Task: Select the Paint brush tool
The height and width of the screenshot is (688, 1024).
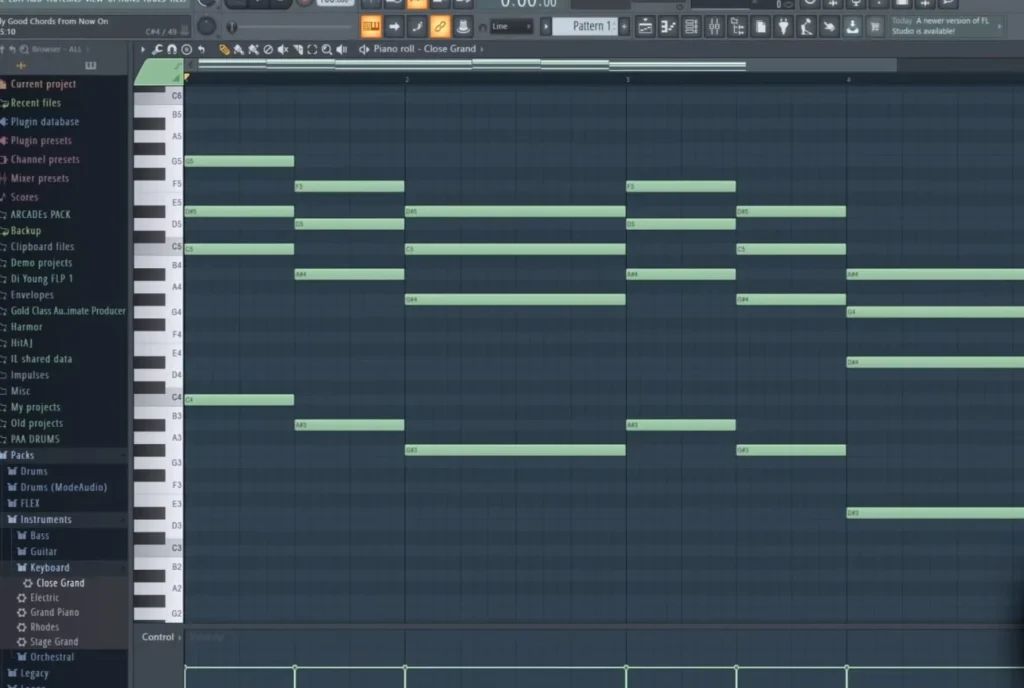Action: (238, 49)
